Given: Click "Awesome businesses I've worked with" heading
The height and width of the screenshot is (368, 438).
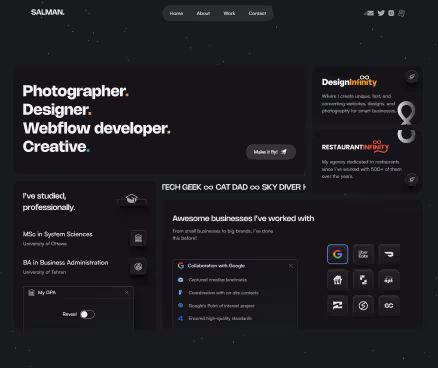Looking at the screenshot, I should [243, 218].
